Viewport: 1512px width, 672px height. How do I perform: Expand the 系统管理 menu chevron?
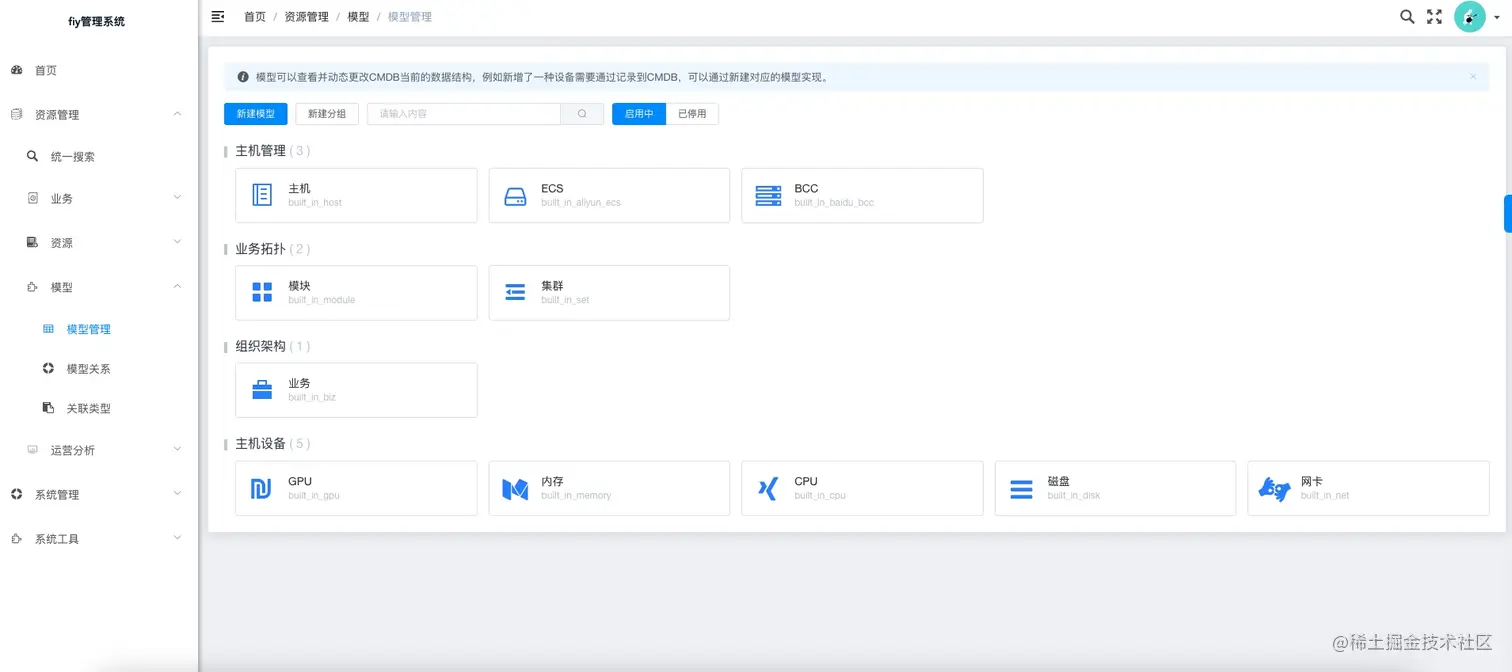tap(177, 494)
